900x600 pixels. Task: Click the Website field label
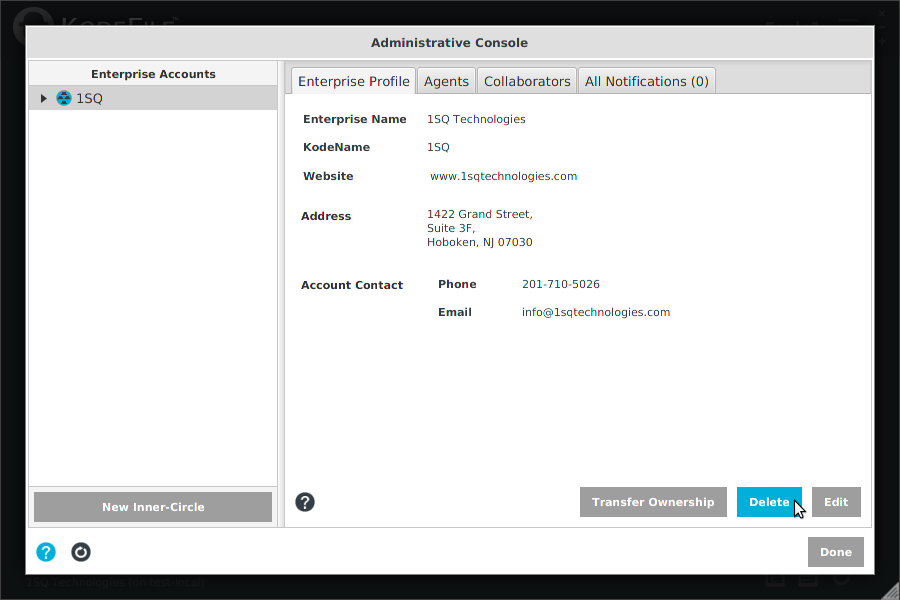pyautogui.click(x=328, y=176)
